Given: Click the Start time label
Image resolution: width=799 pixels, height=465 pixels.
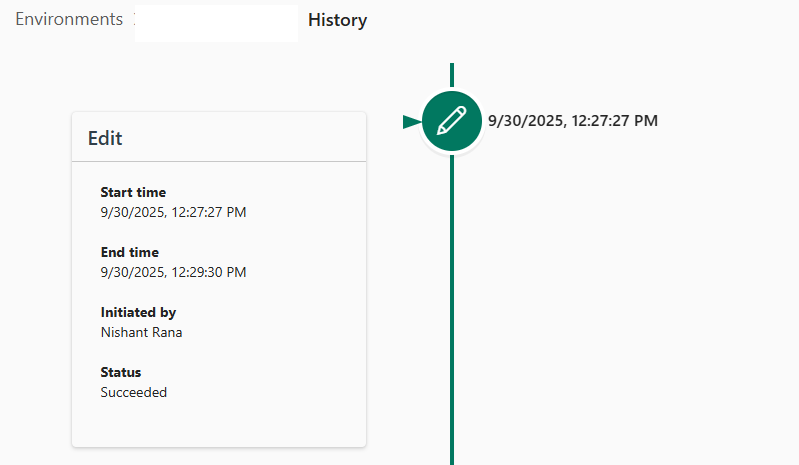Looking at the screenshot, I should tap(133, 192).
